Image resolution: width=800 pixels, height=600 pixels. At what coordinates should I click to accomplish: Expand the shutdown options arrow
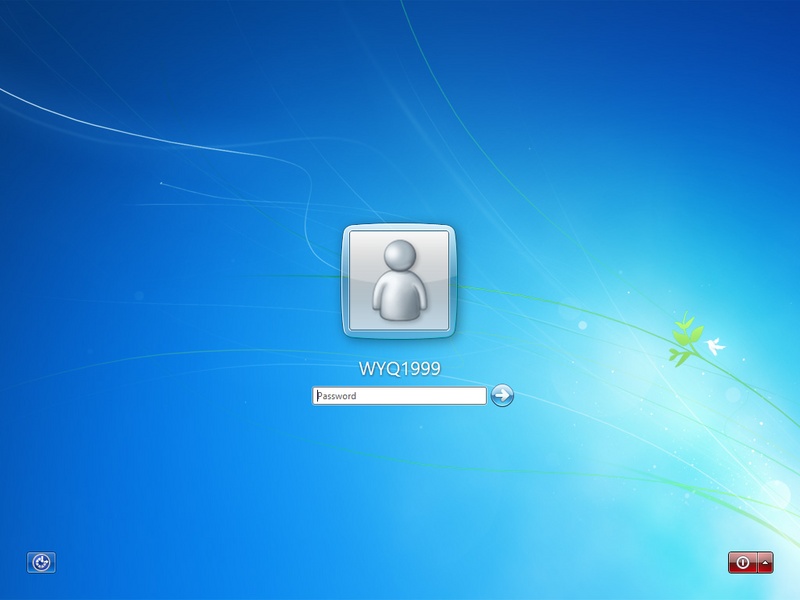pyautogui.click(x=765, y=562)
